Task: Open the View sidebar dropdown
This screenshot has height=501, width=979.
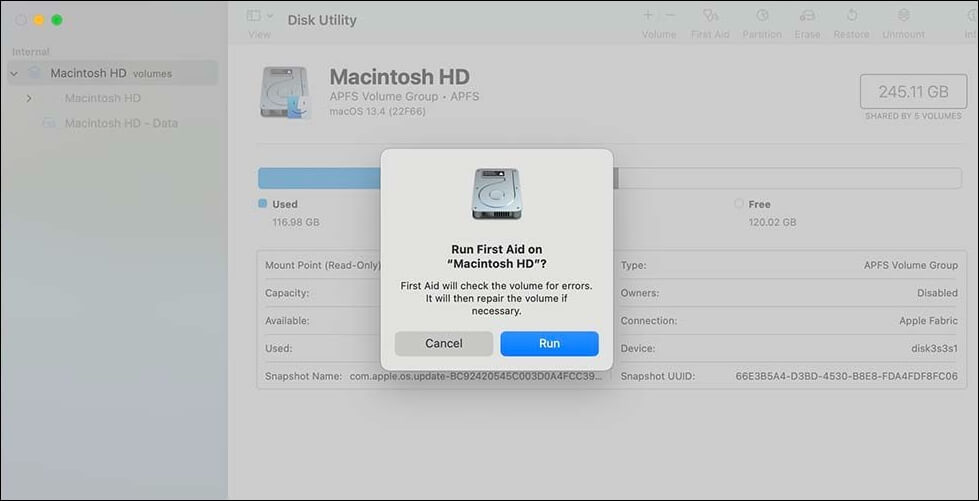Action: pos(259,16)
